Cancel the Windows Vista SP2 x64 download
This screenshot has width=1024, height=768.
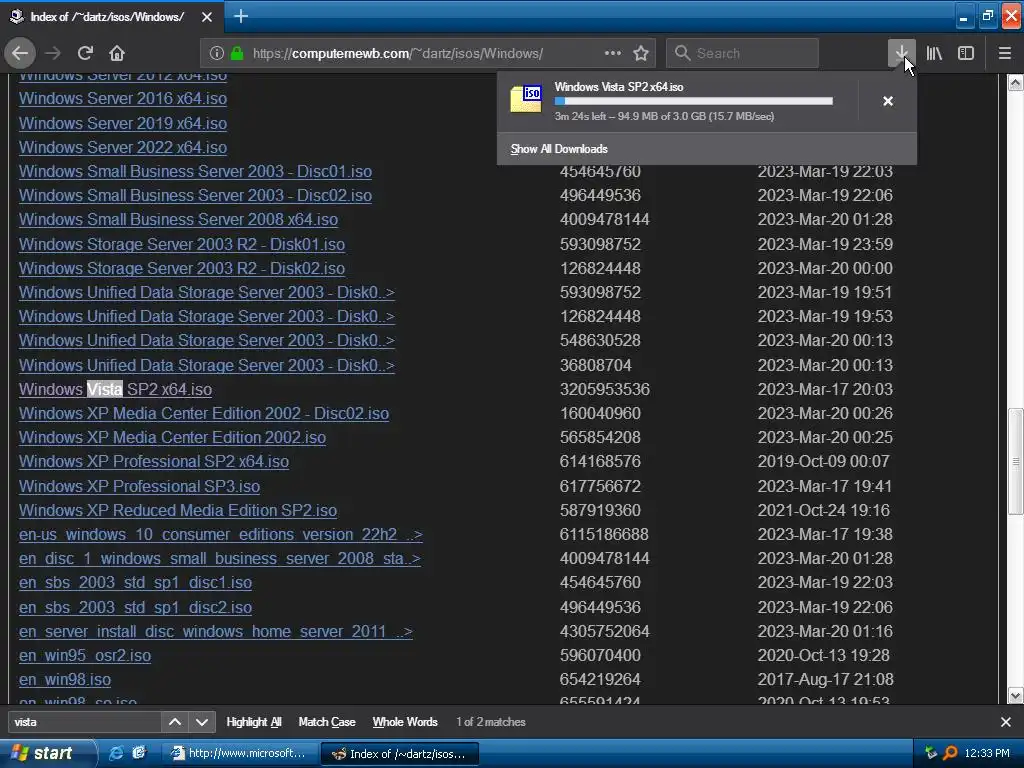pyautogui.click(x=888, y=101)
